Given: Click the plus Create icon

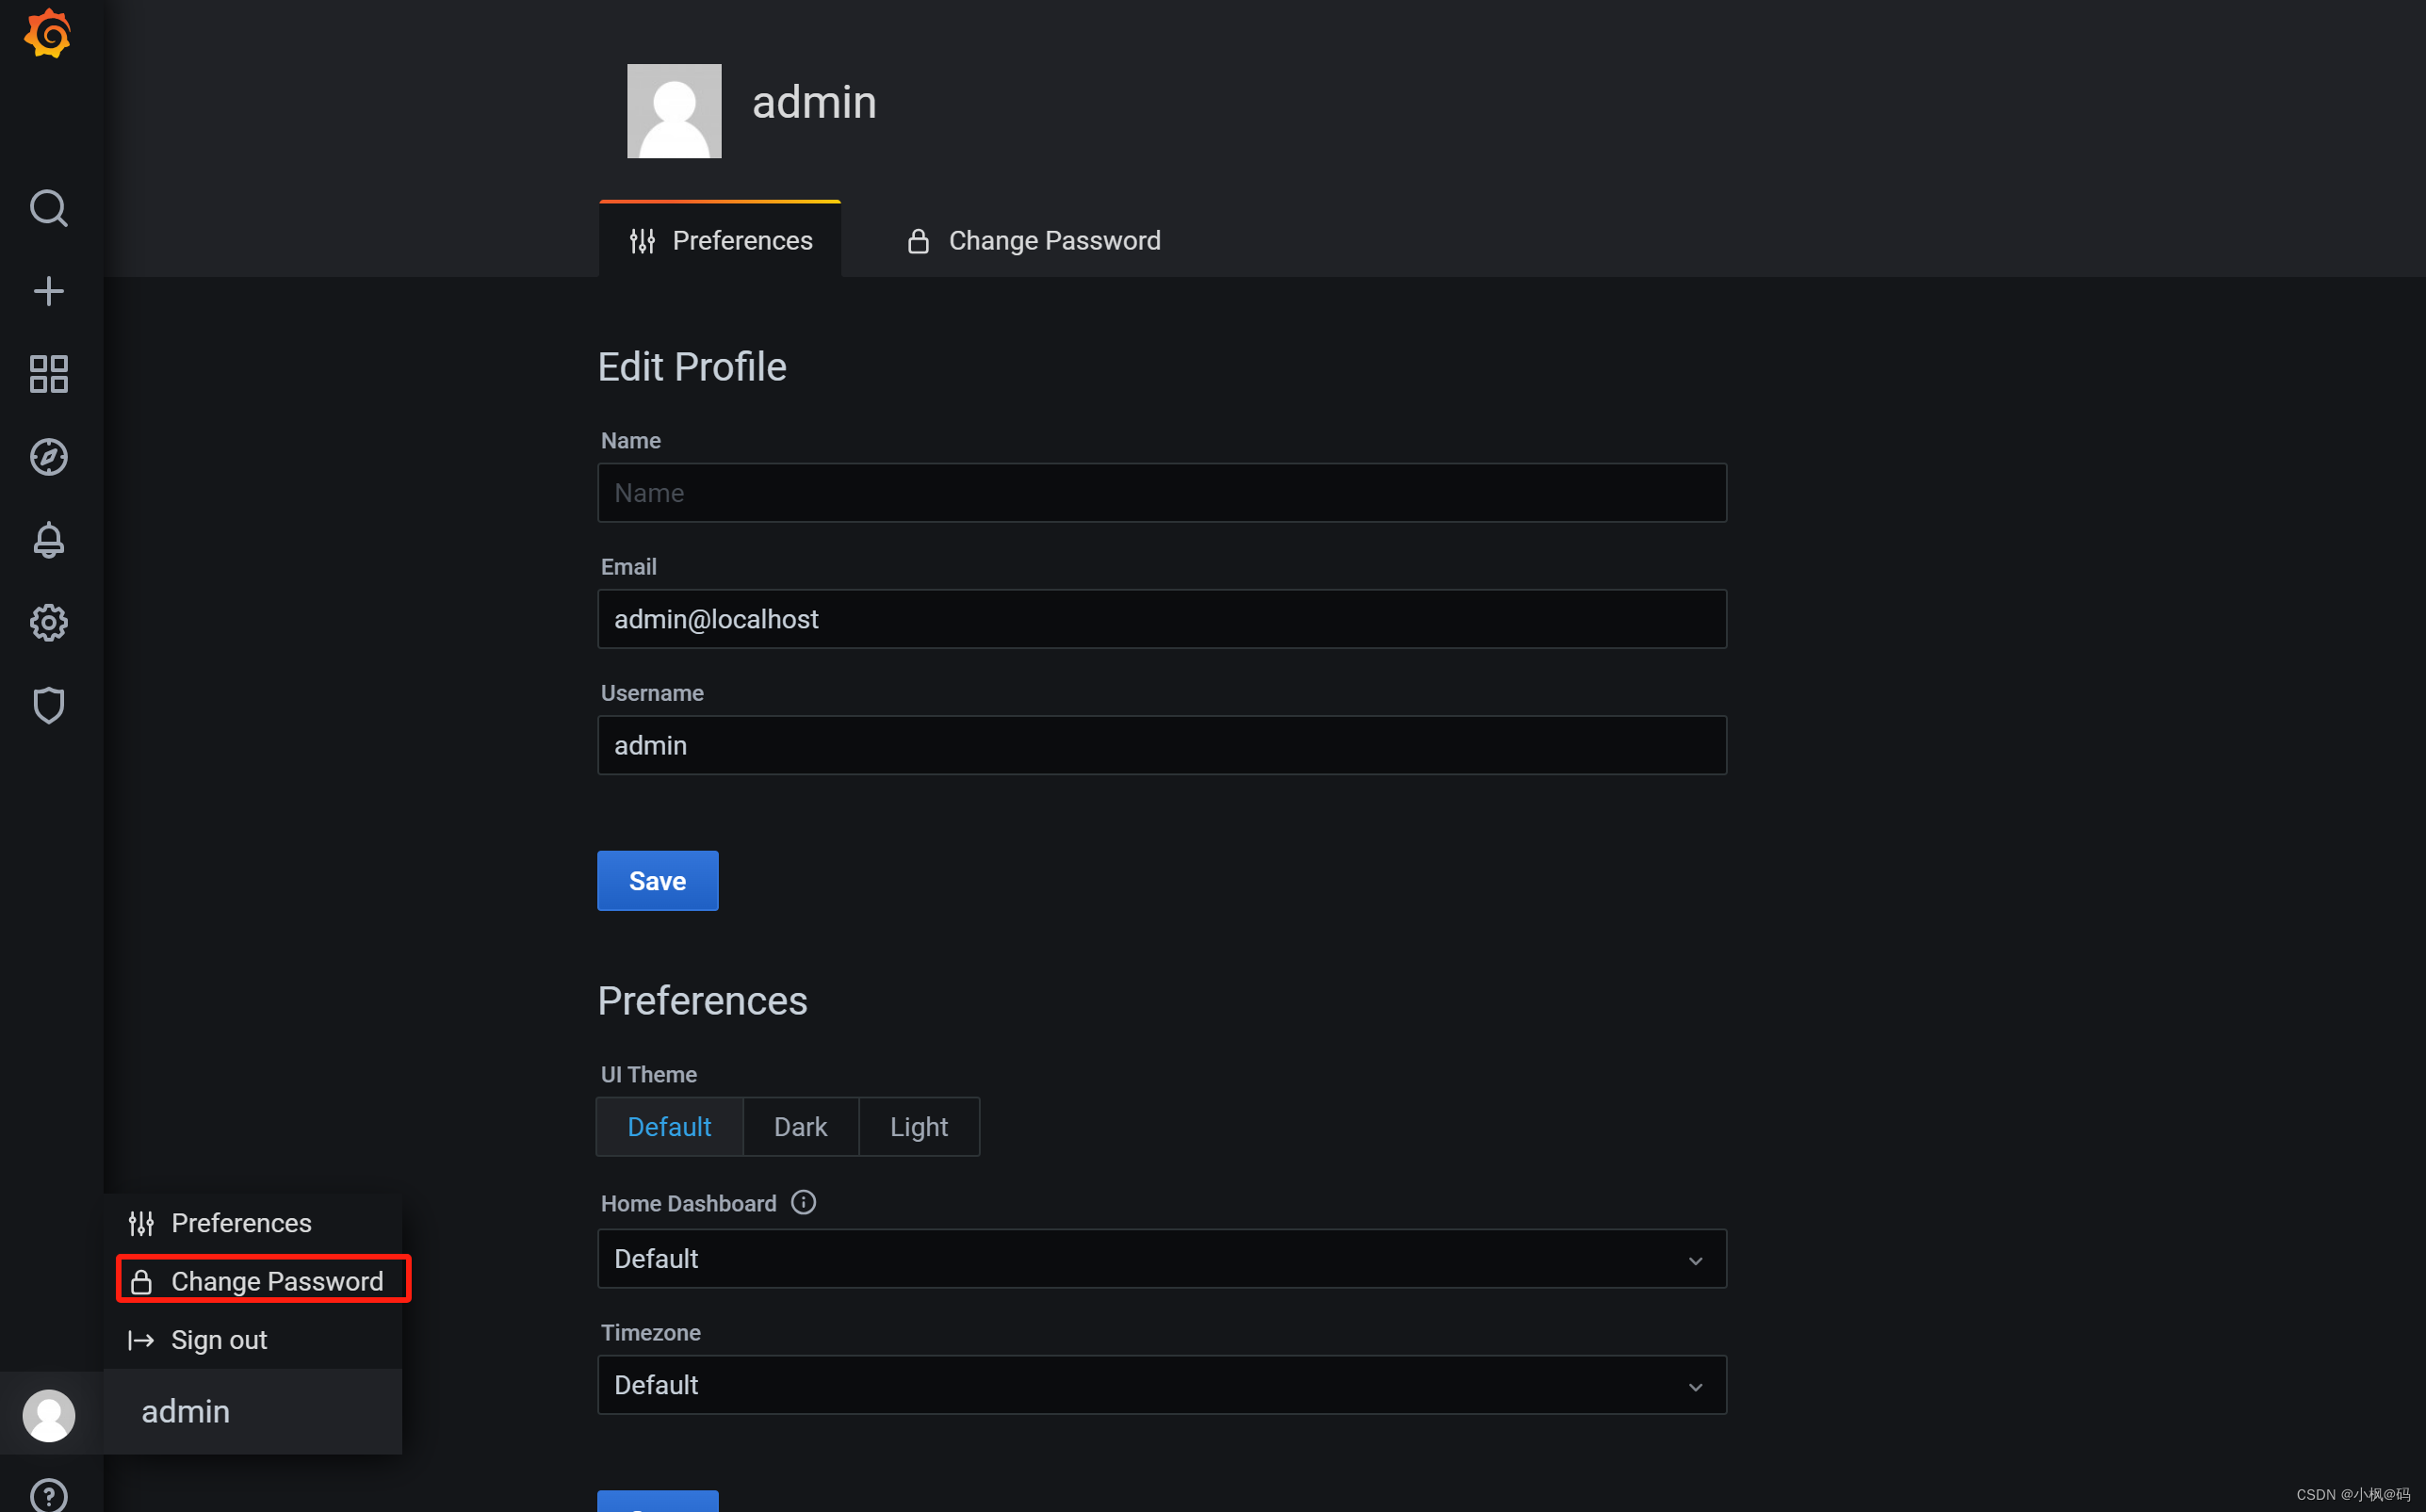Looking at the screenshot, I should pos(48,291).
